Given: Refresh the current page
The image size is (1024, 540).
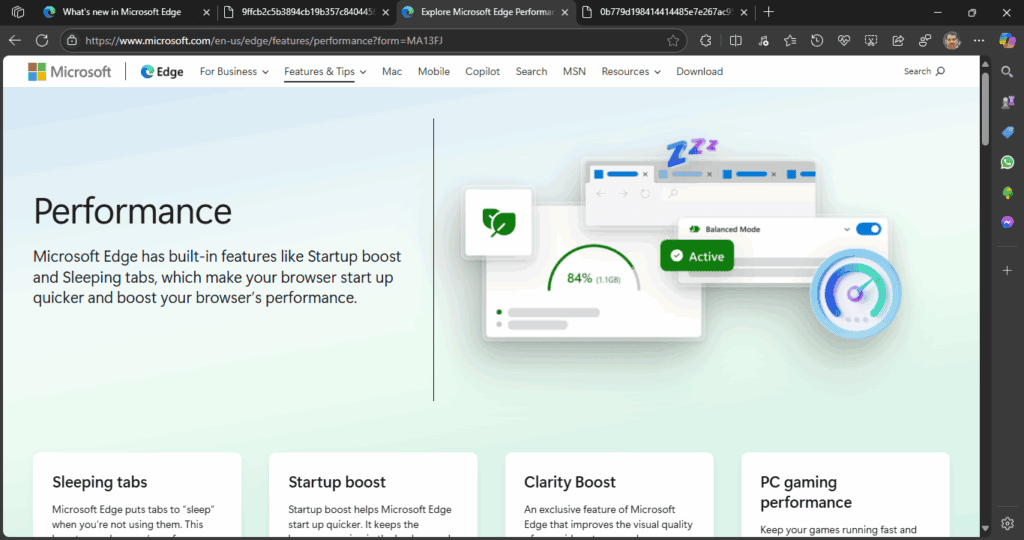Looking at the screenshot, I should (42, 40).
